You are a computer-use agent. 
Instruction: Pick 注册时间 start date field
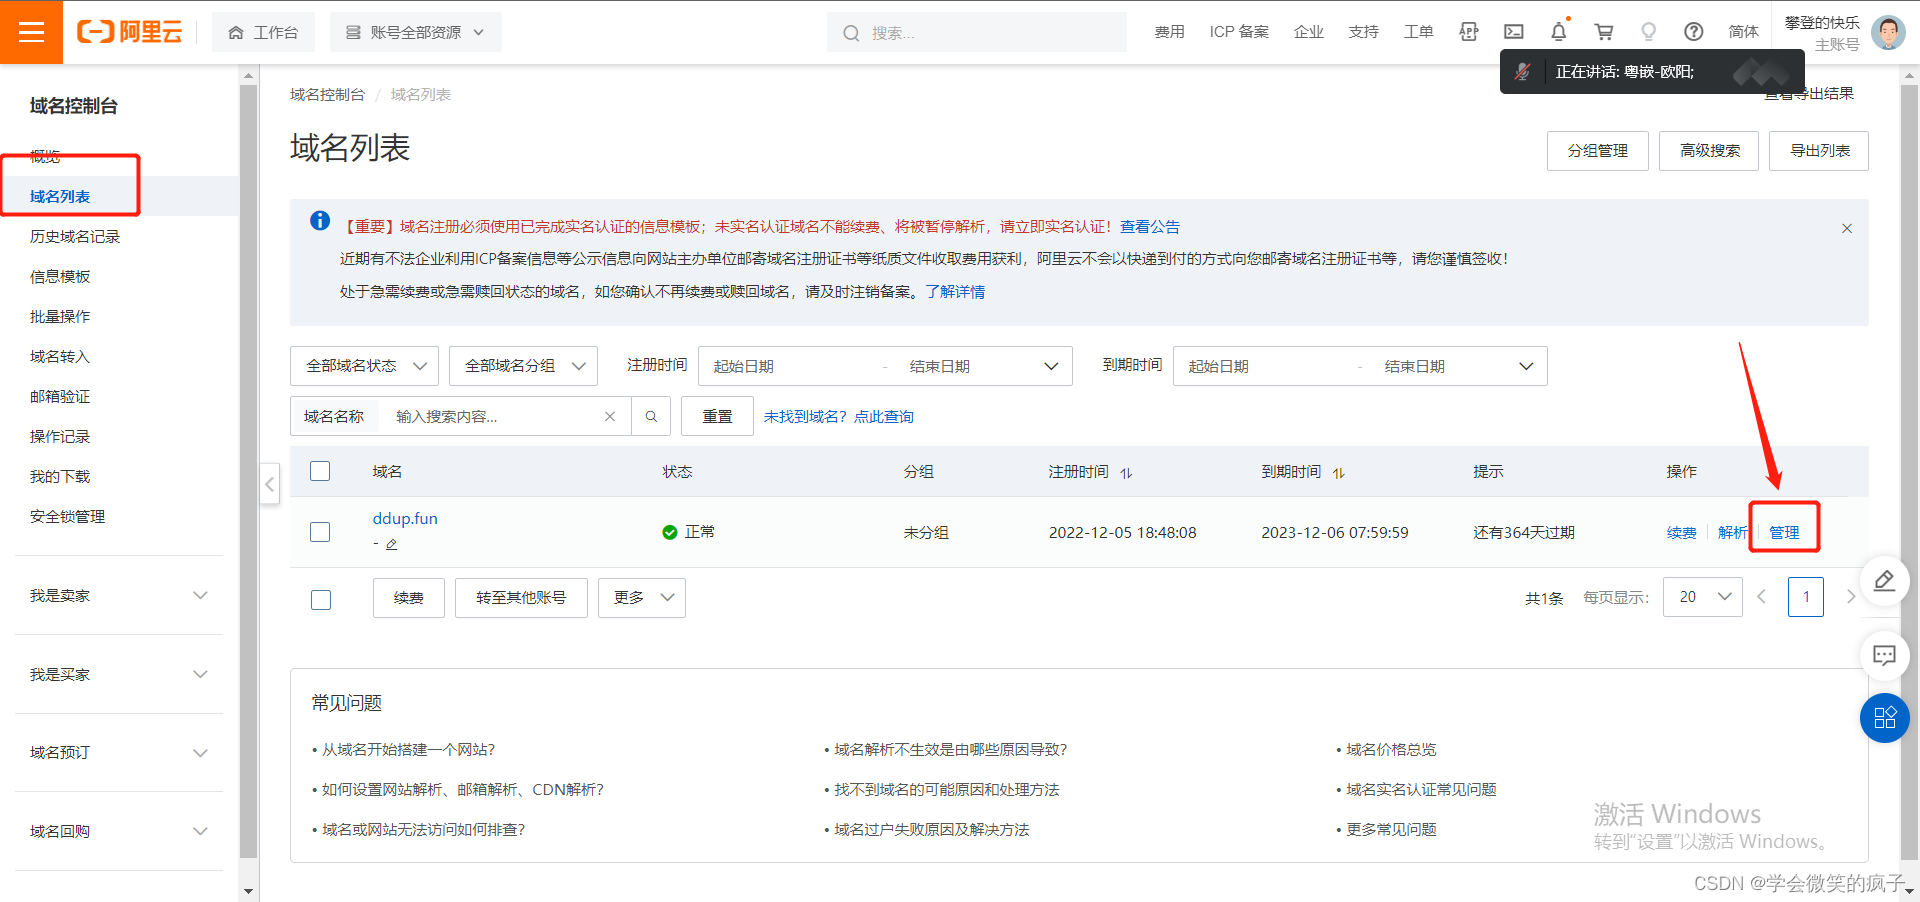pyautogui.click(x=790, y=366)
